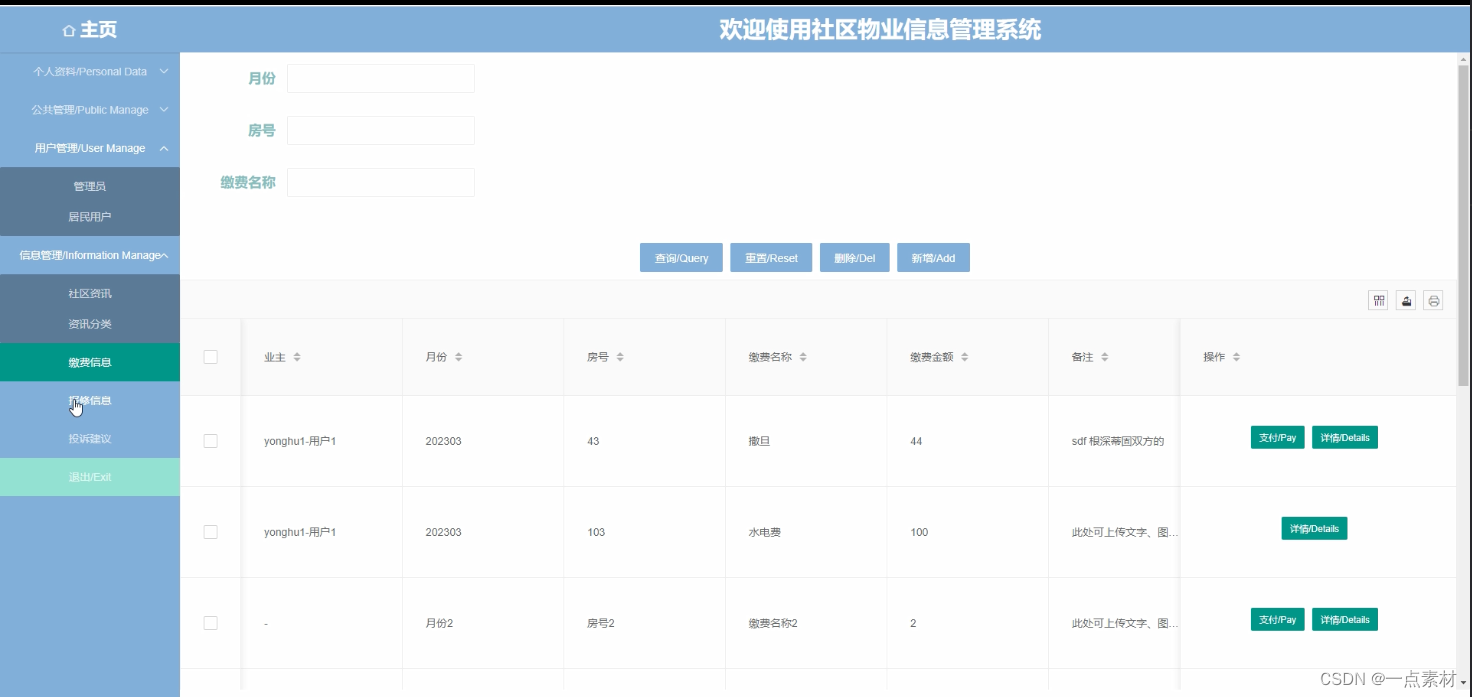Toggle the select-all checkbox in table header
This screenshot has height=697, width=1472.
pyautogui.click(x=210, y=355)
